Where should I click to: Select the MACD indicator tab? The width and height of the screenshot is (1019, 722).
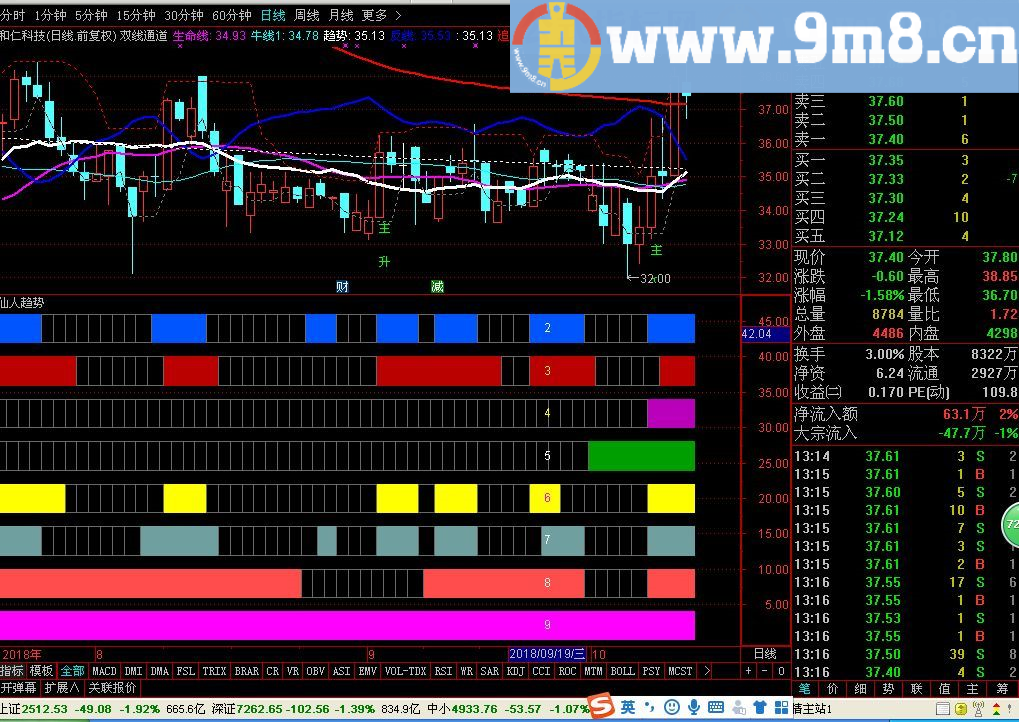(104, 671)
